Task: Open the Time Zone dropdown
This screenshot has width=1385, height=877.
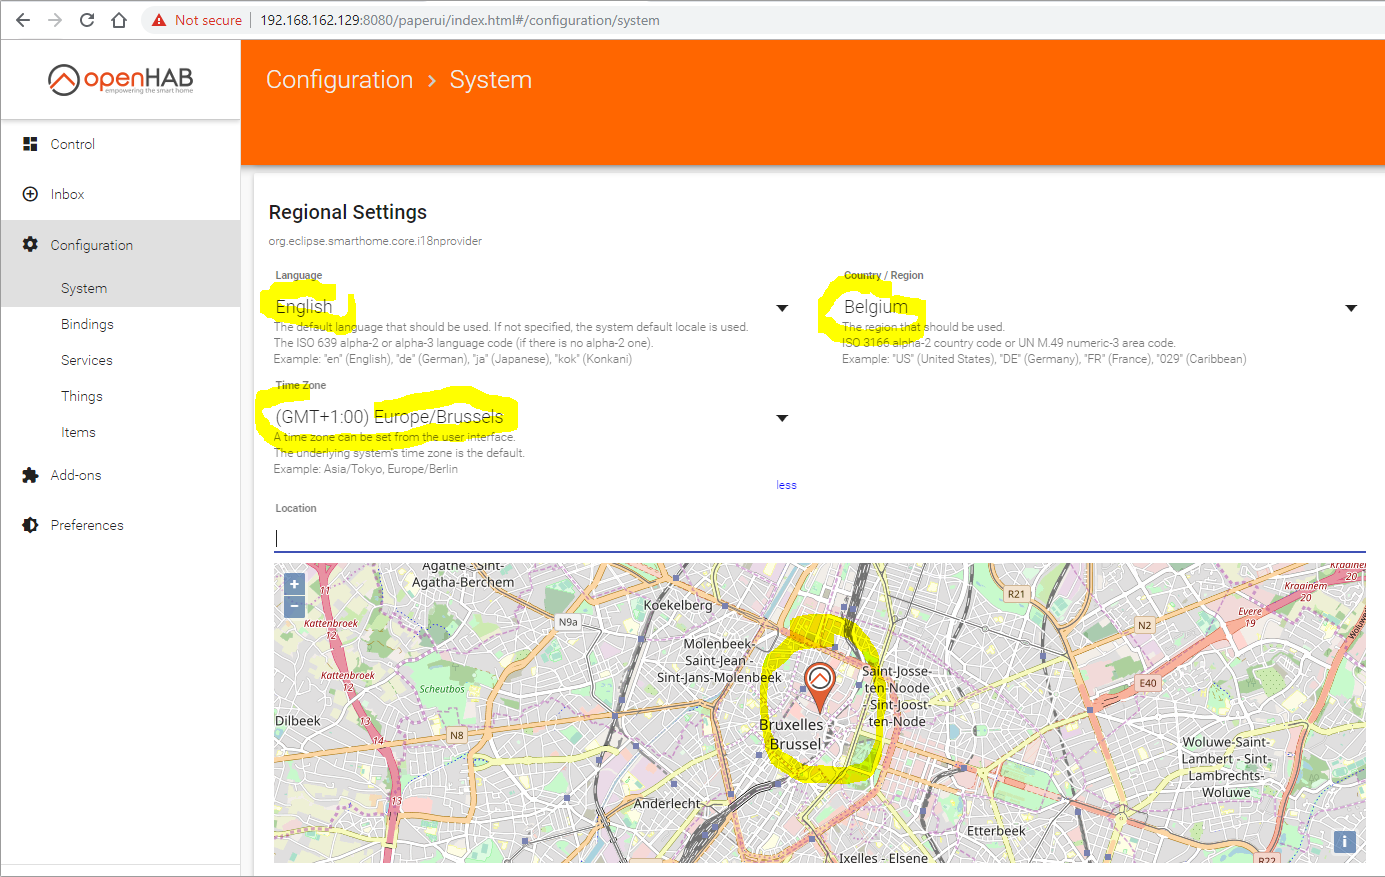Action: pos(532,417)
